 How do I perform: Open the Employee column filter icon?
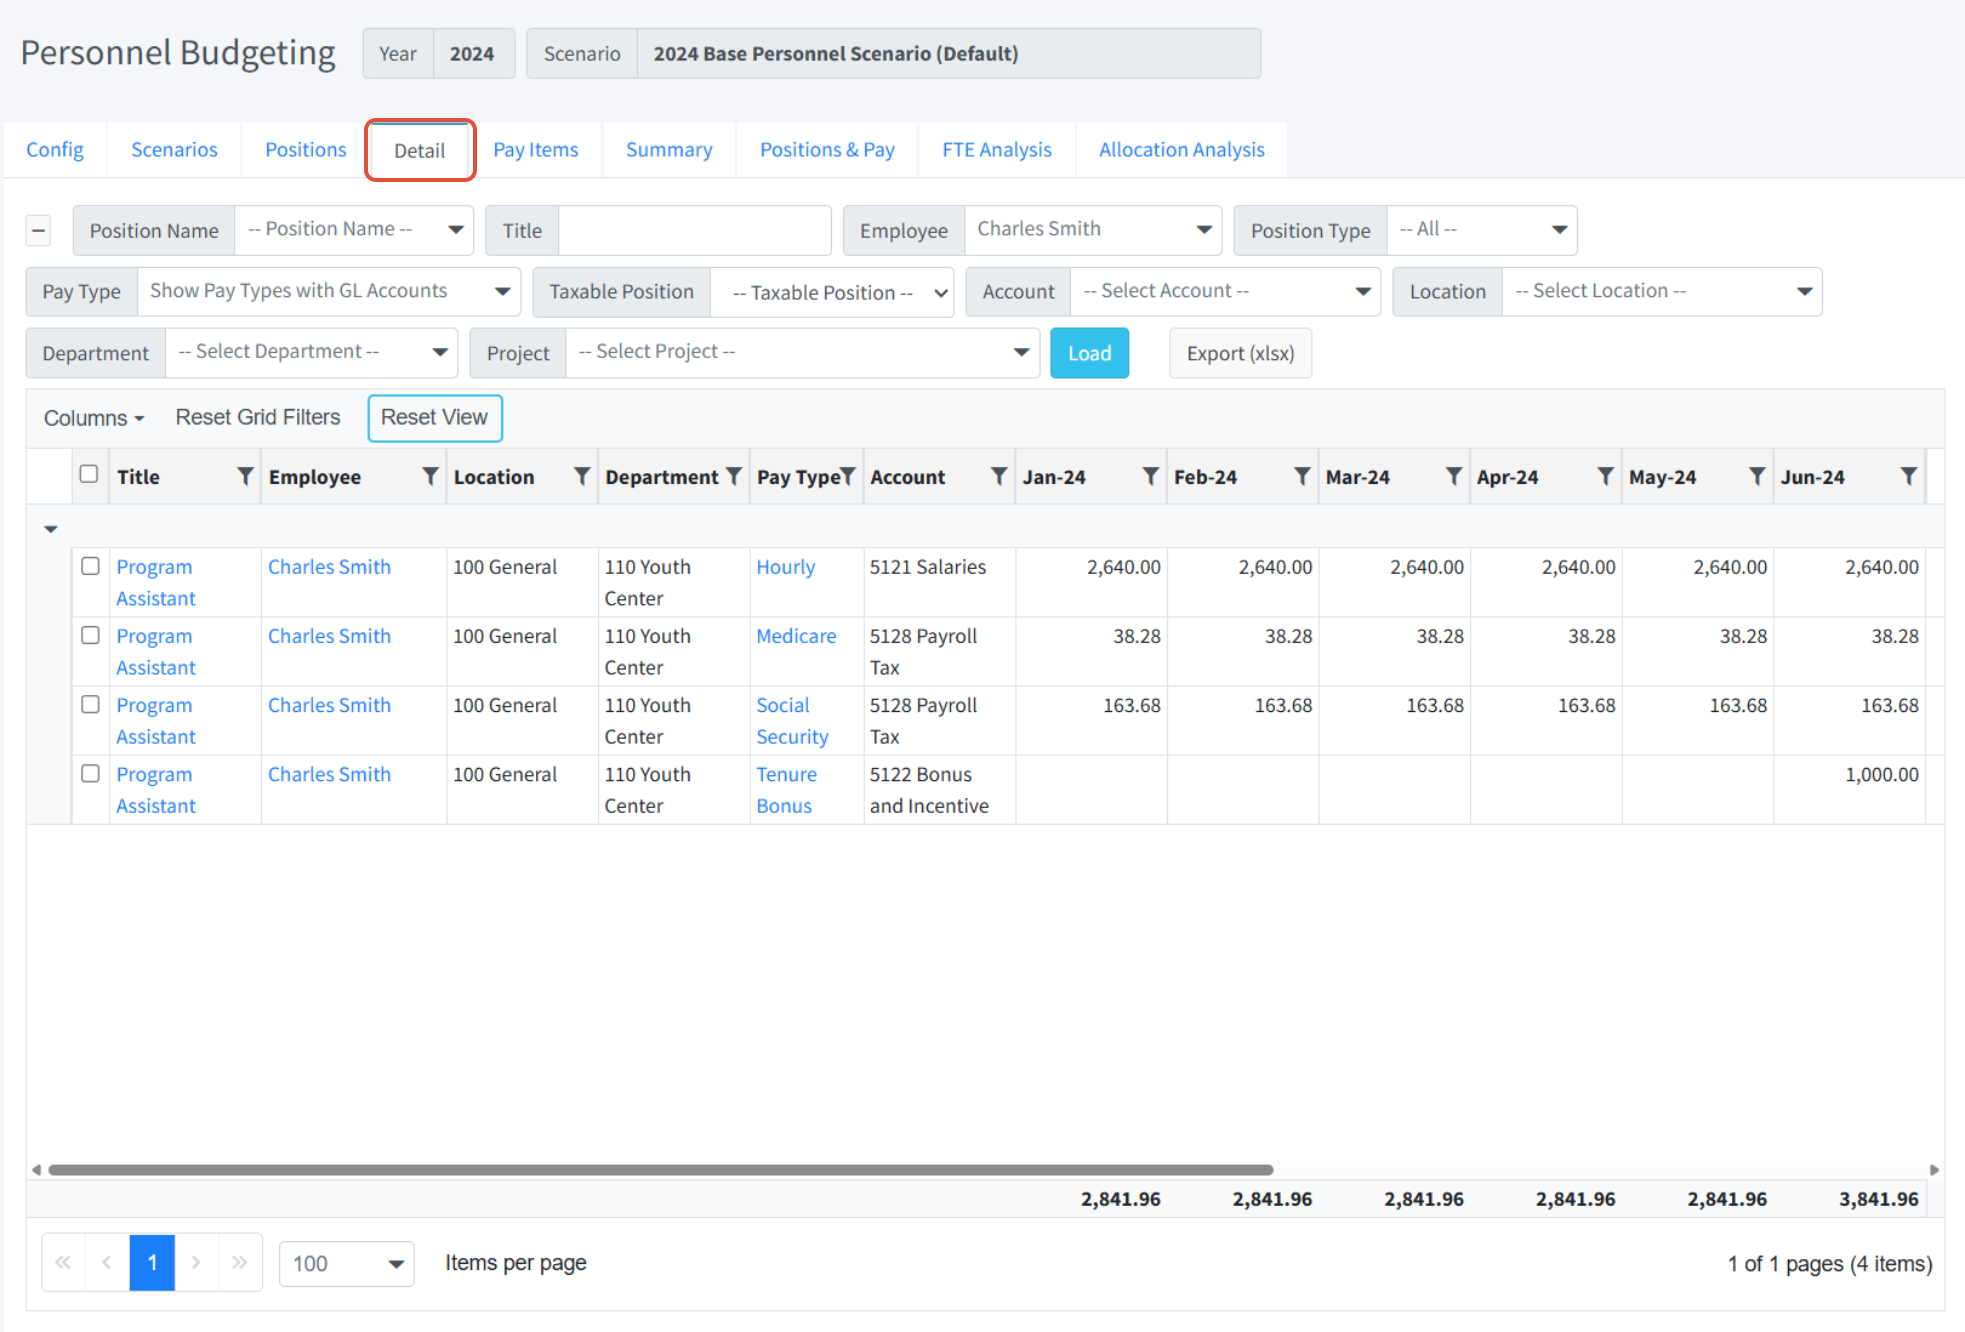point(430,477)
